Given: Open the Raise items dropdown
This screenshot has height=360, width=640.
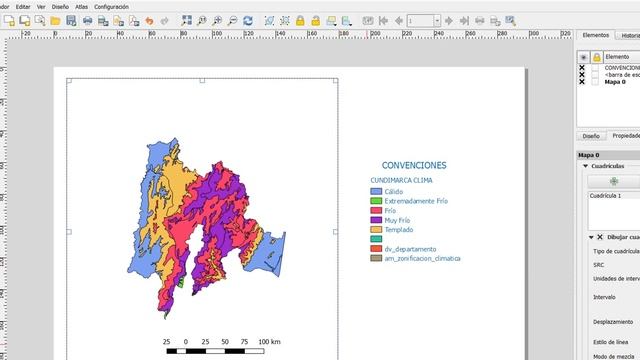Looking at the screenshot, I should [331, 20].
